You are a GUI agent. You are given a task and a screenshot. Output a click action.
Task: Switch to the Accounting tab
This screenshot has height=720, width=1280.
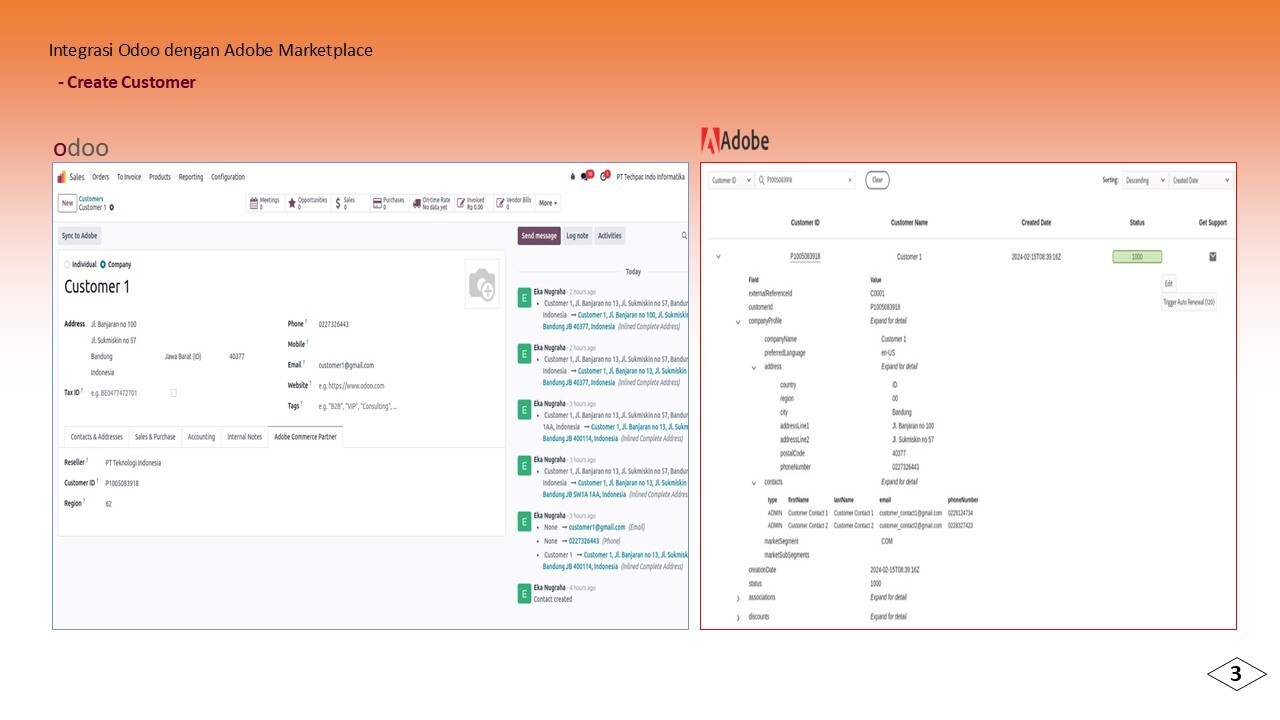point(201,437)
